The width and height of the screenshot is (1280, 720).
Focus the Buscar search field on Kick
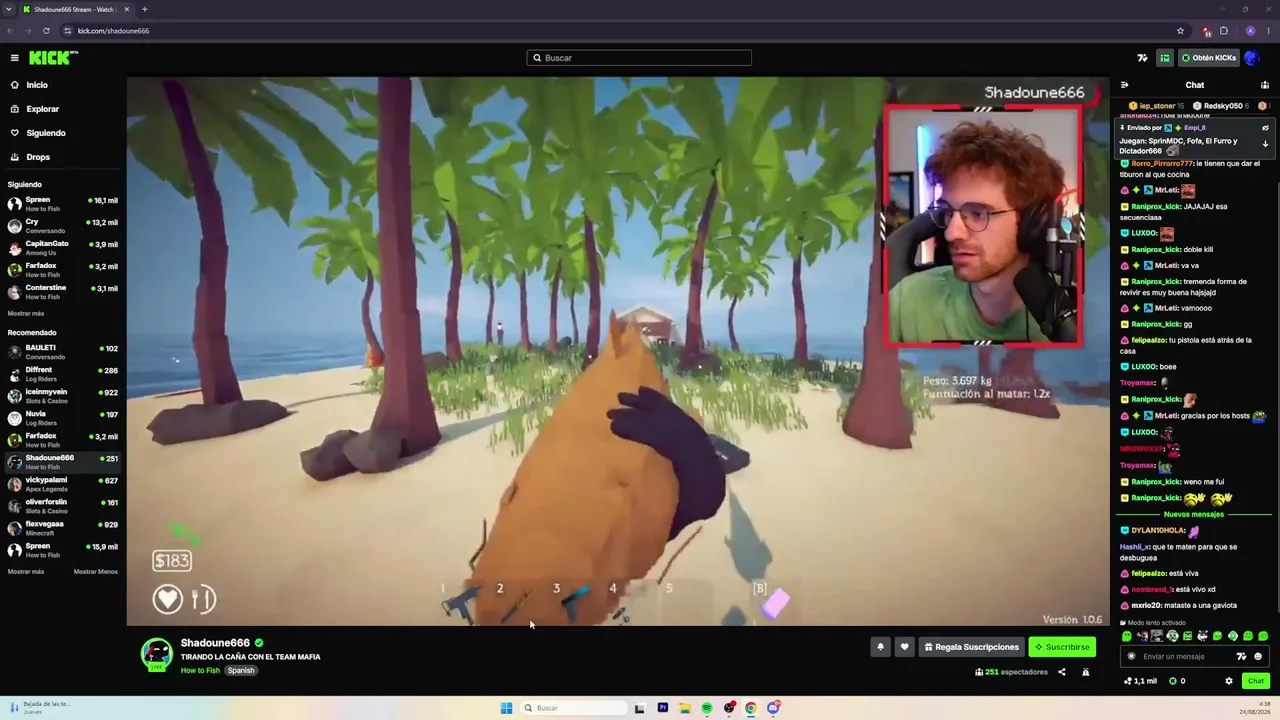click(639, 58)
